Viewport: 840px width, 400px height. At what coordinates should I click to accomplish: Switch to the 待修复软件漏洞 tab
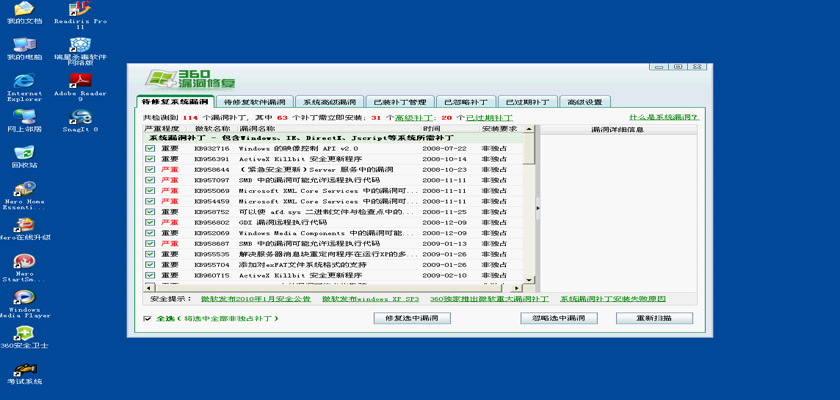(254, 102)
